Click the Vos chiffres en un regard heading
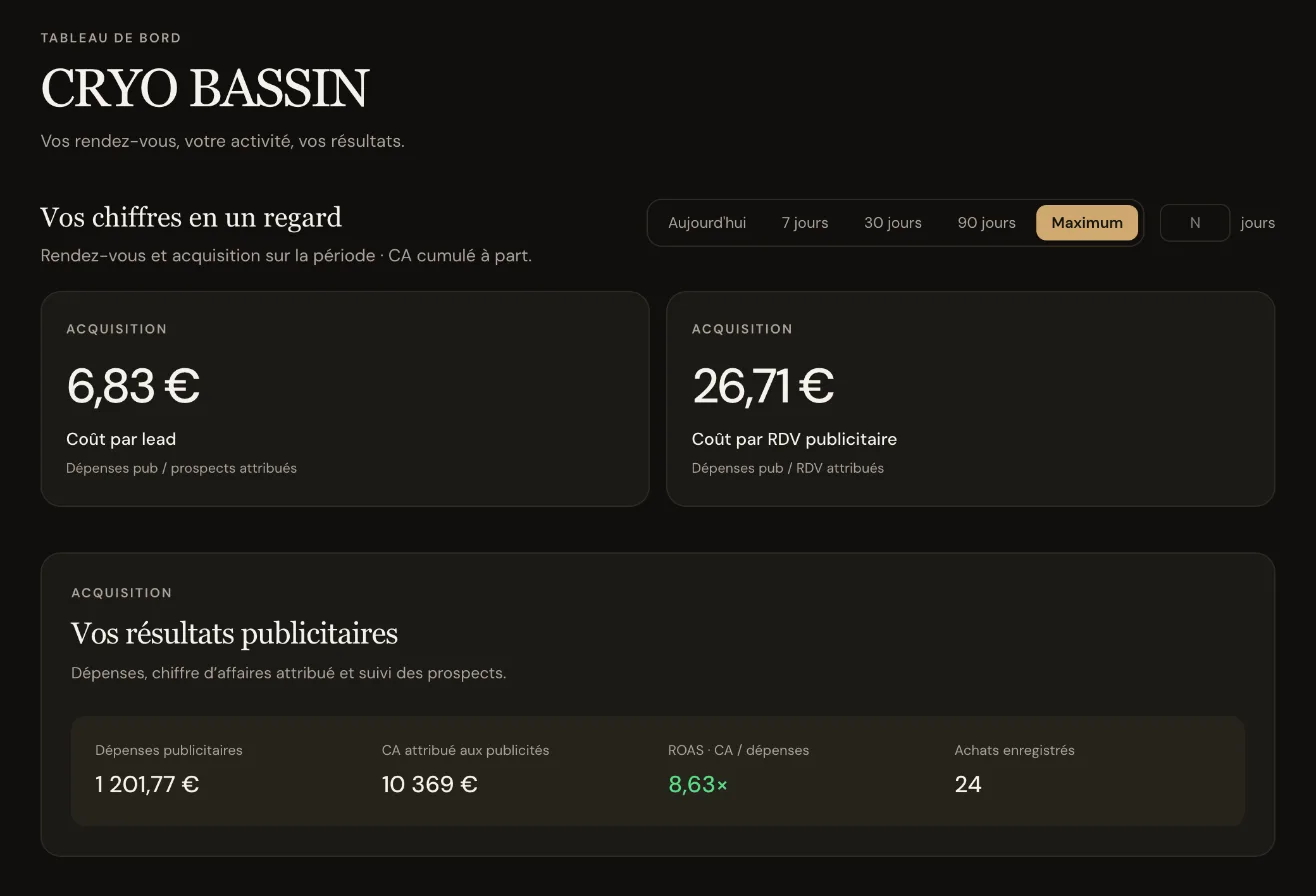Image resolution: width=1316 pixels, height=896 pixels. pyautogui.click(x=191, y=218)
